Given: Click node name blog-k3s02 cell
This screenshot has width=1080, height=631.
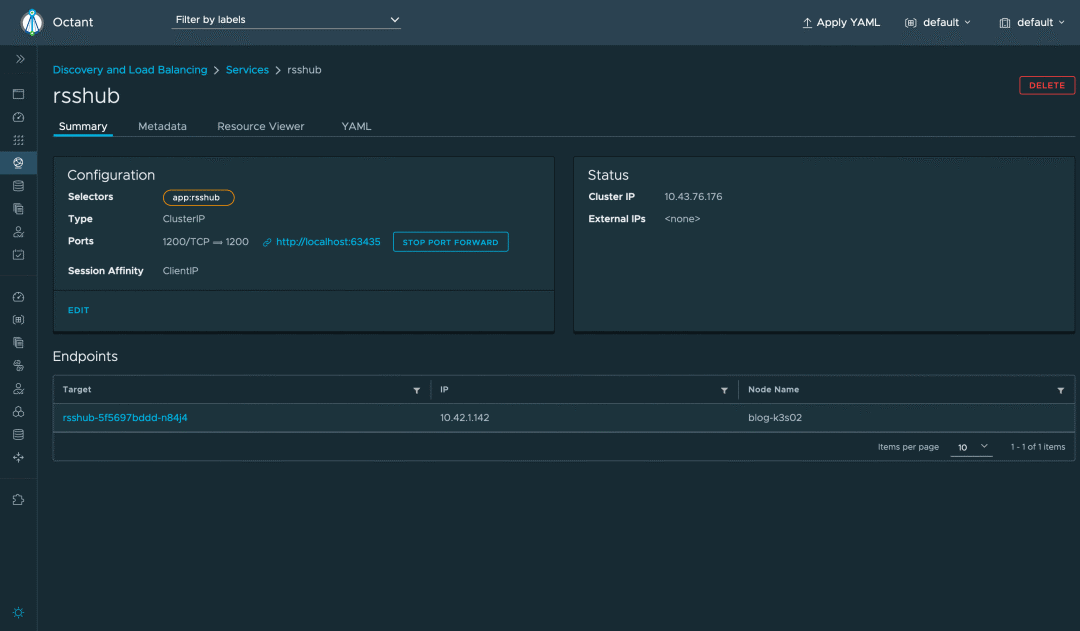Looking at the screenshot, I should (x=775, y=417).
